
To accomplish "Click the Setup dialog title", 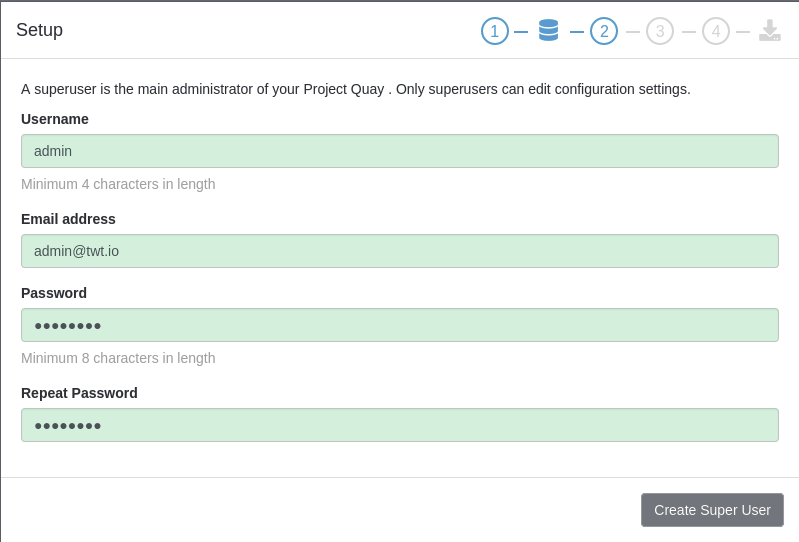I will point(39,30).
